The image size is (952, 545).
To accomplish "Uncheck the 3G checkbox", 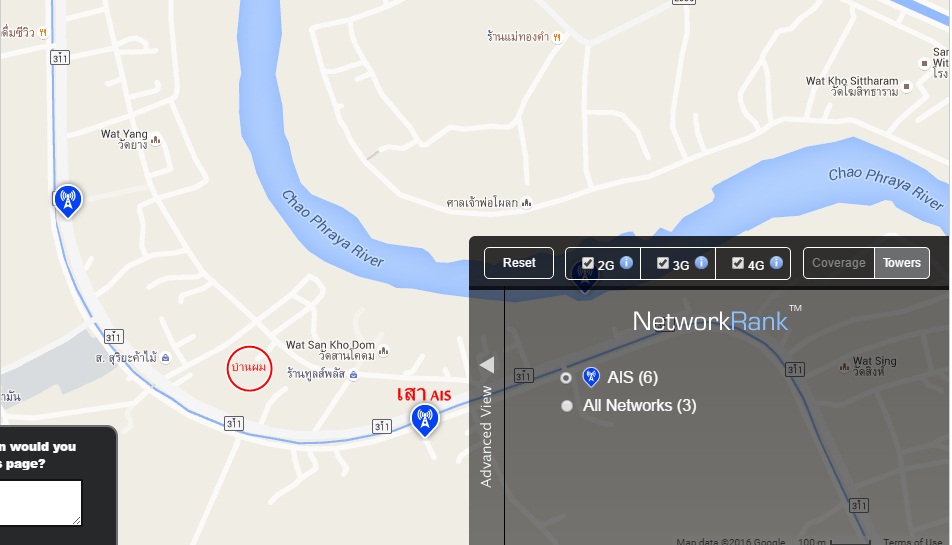I will pyautogui.click(x=662, y=263).
